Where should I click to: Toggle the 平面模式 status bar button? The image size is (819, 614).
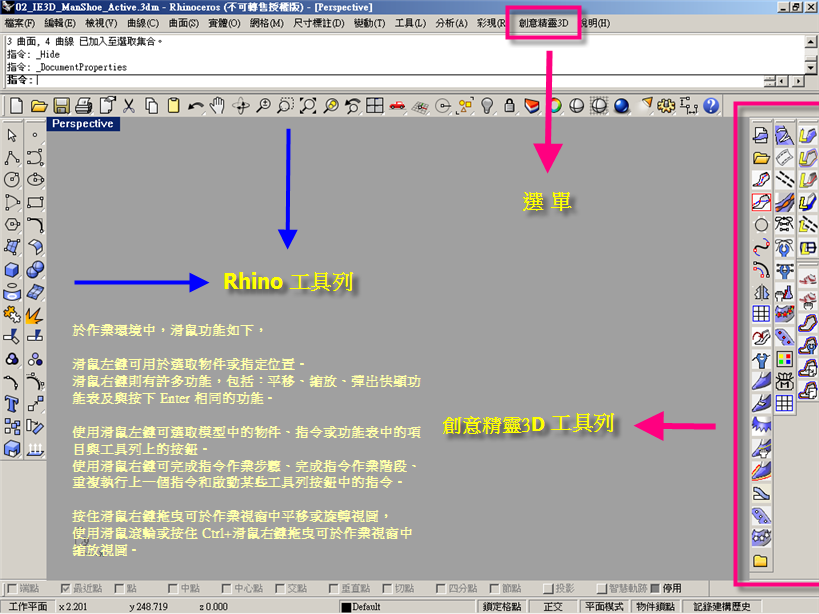(603, 607)
